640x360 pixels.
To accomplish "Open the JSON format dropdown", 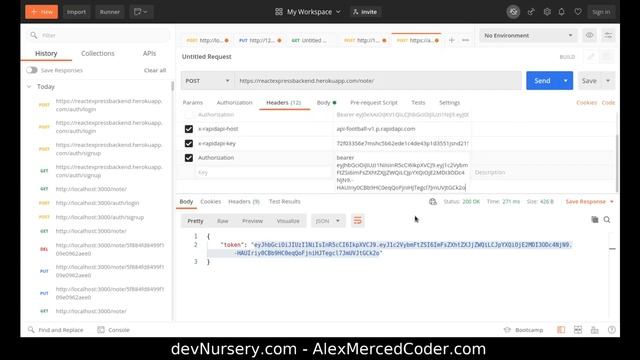I will pos(328,221).
